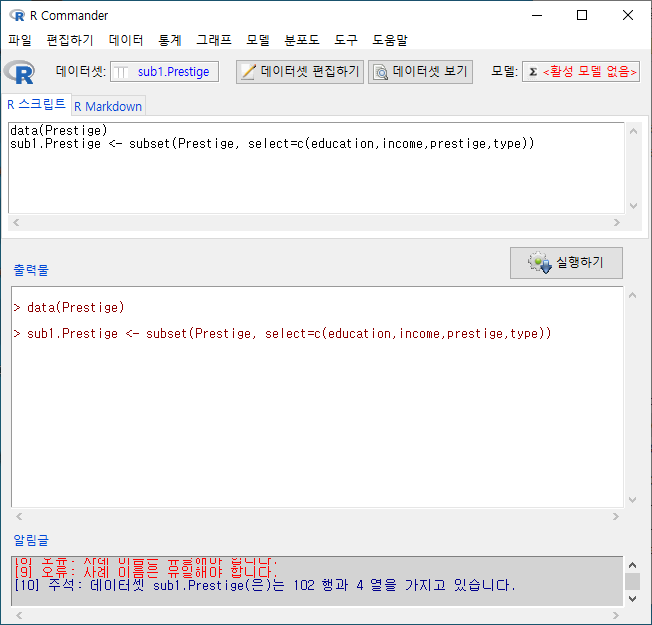This screenshot has height=625, width=652.
Task: Click the 실행하기 submit button
Action: pos(566,263)
